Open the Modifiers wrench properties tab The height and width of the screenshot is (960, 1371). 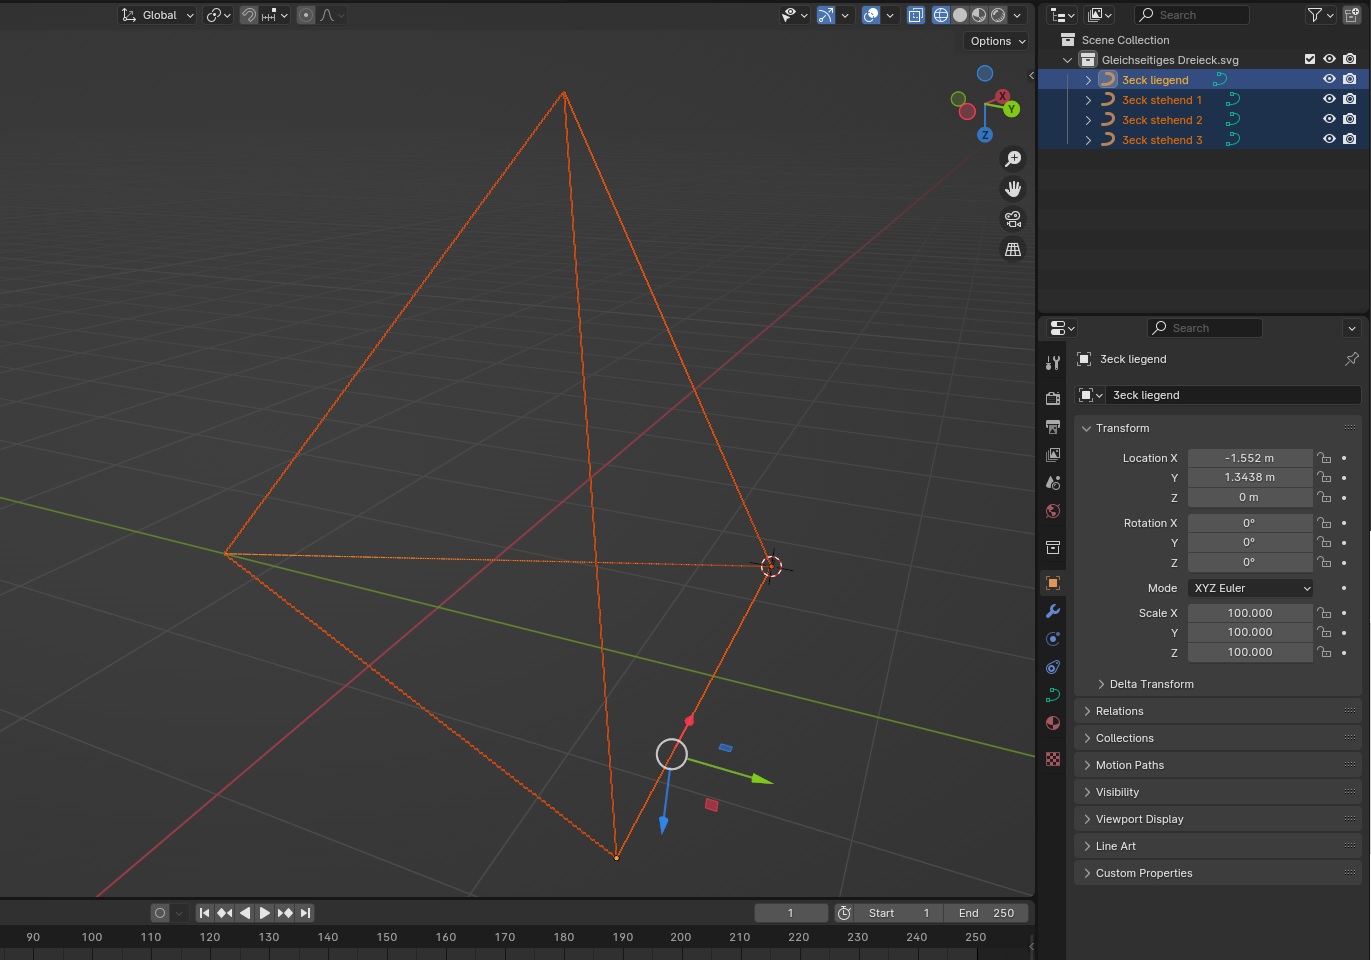[x=1052, y=611]
